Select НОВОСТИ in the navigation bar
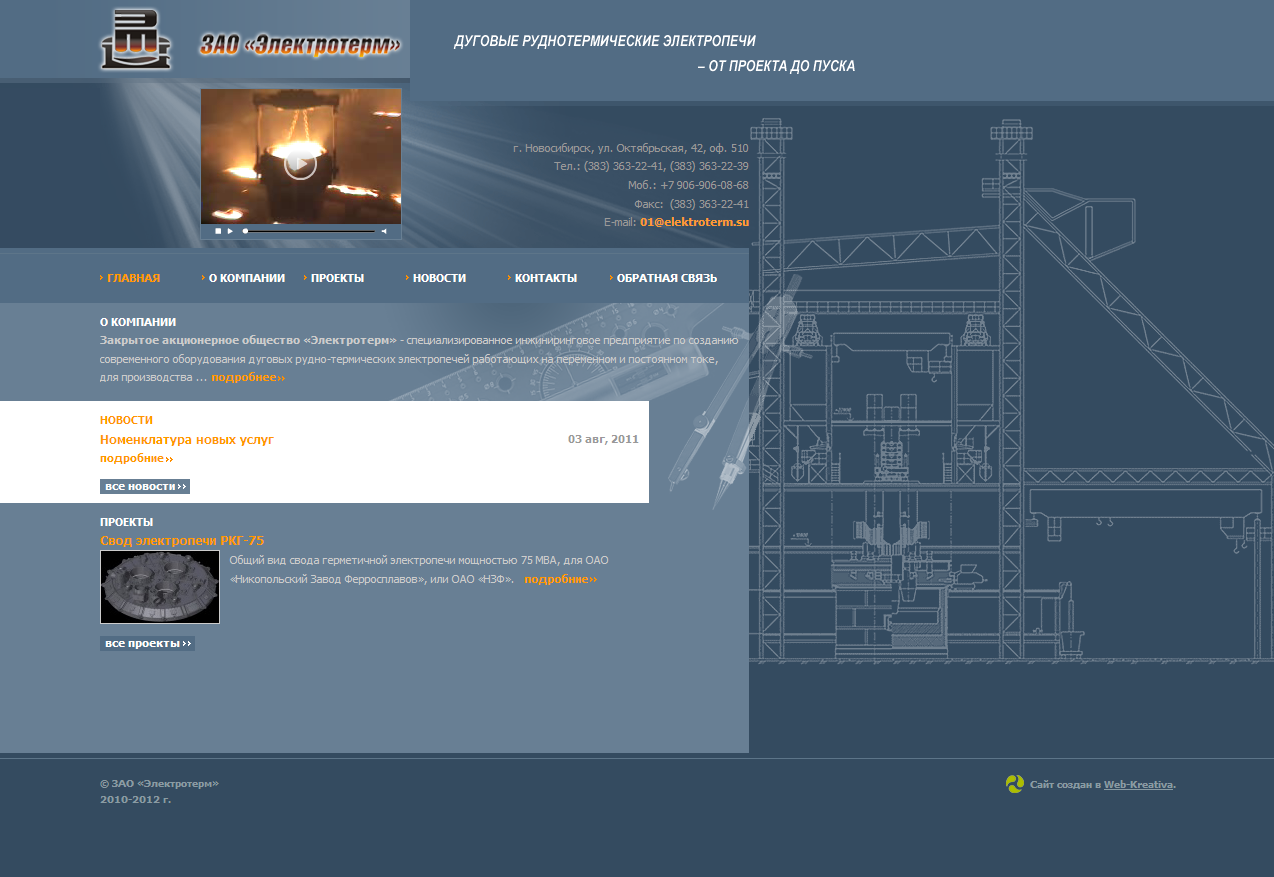Image resolution: width=1274 pixels, height=877 pixels. (439, 278)
